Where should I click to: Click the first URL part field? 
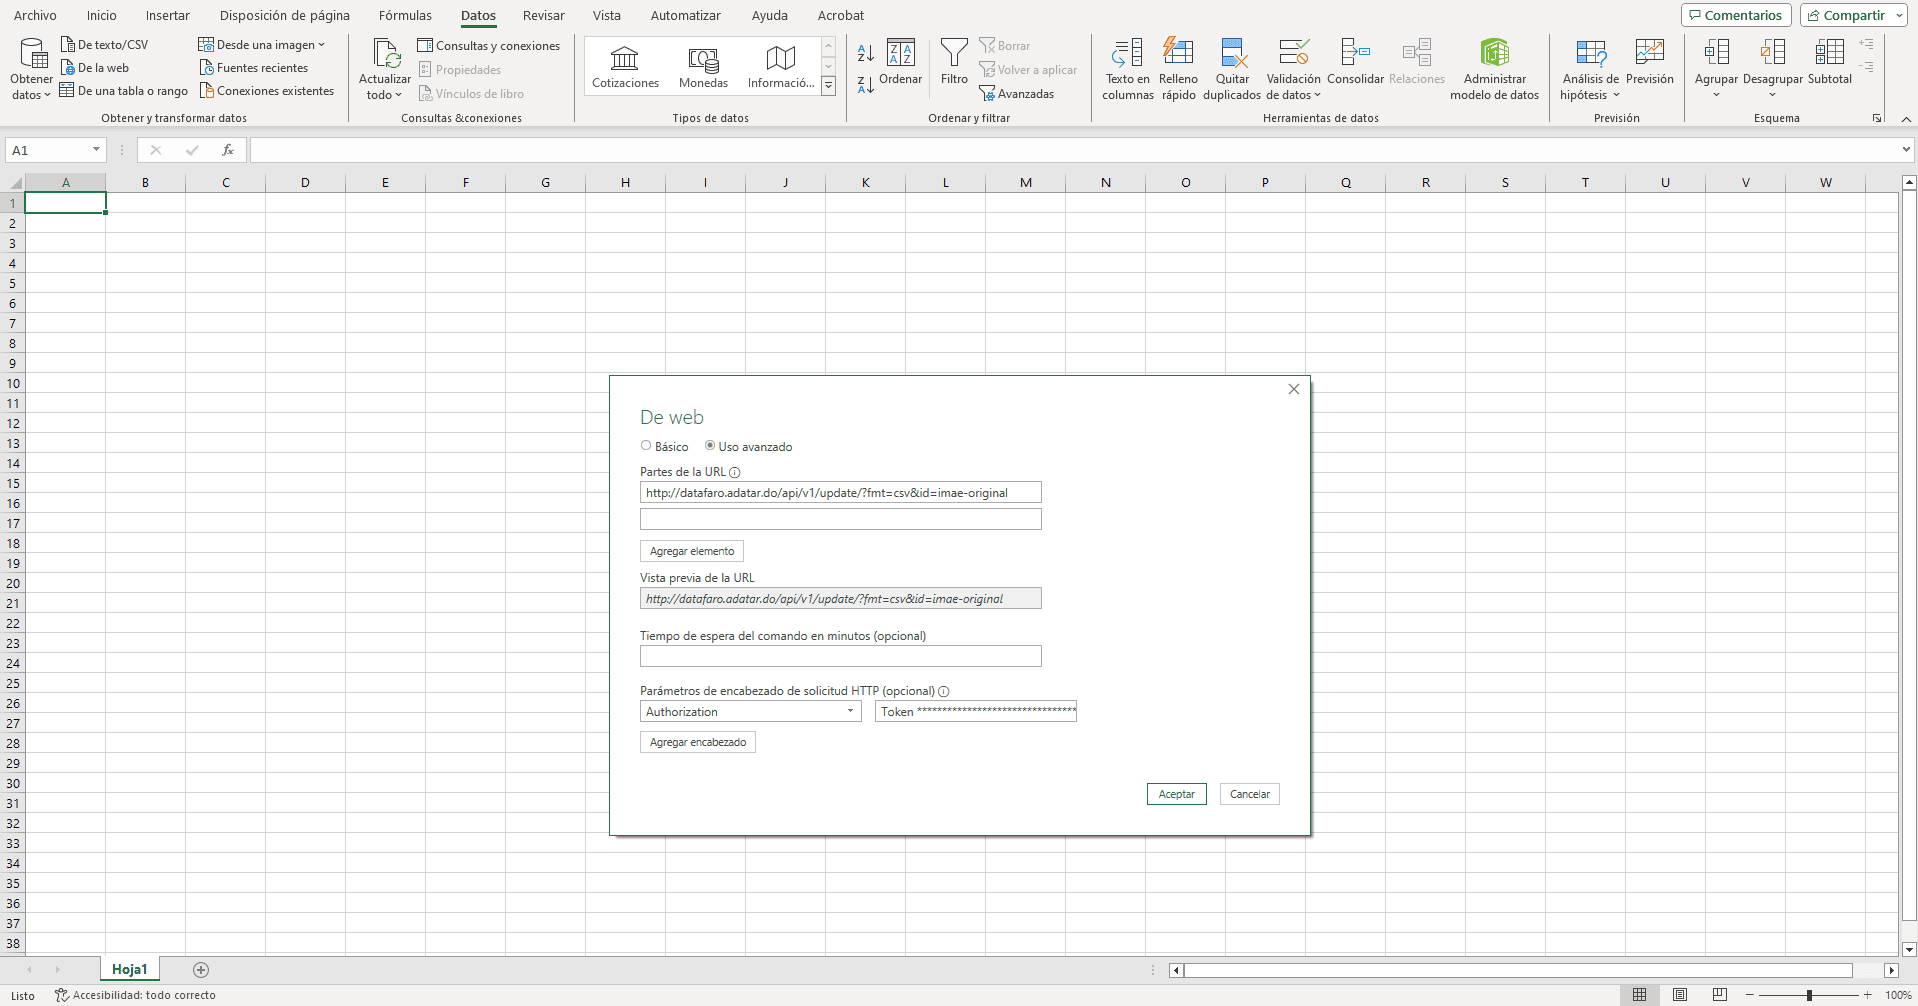(x=841, y=492)
